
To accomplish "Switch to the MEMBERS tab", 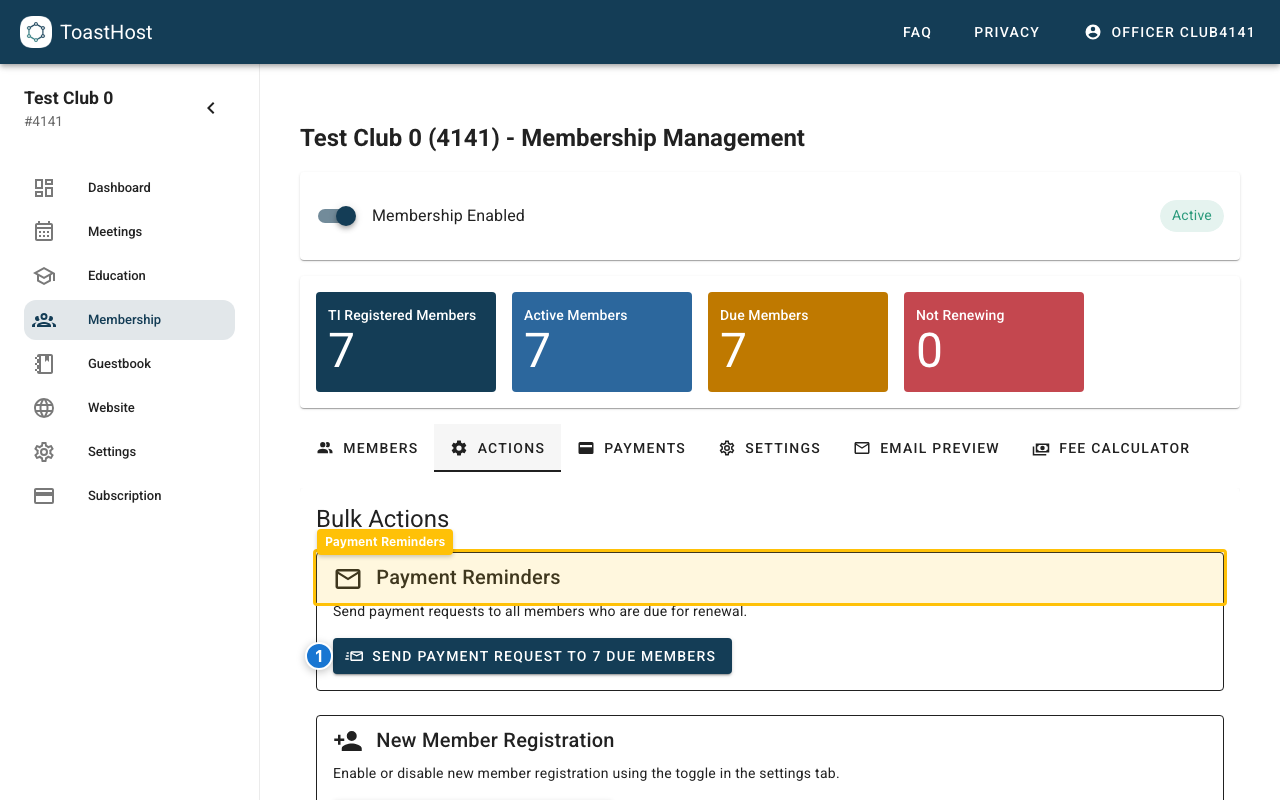I will point(366,448).
